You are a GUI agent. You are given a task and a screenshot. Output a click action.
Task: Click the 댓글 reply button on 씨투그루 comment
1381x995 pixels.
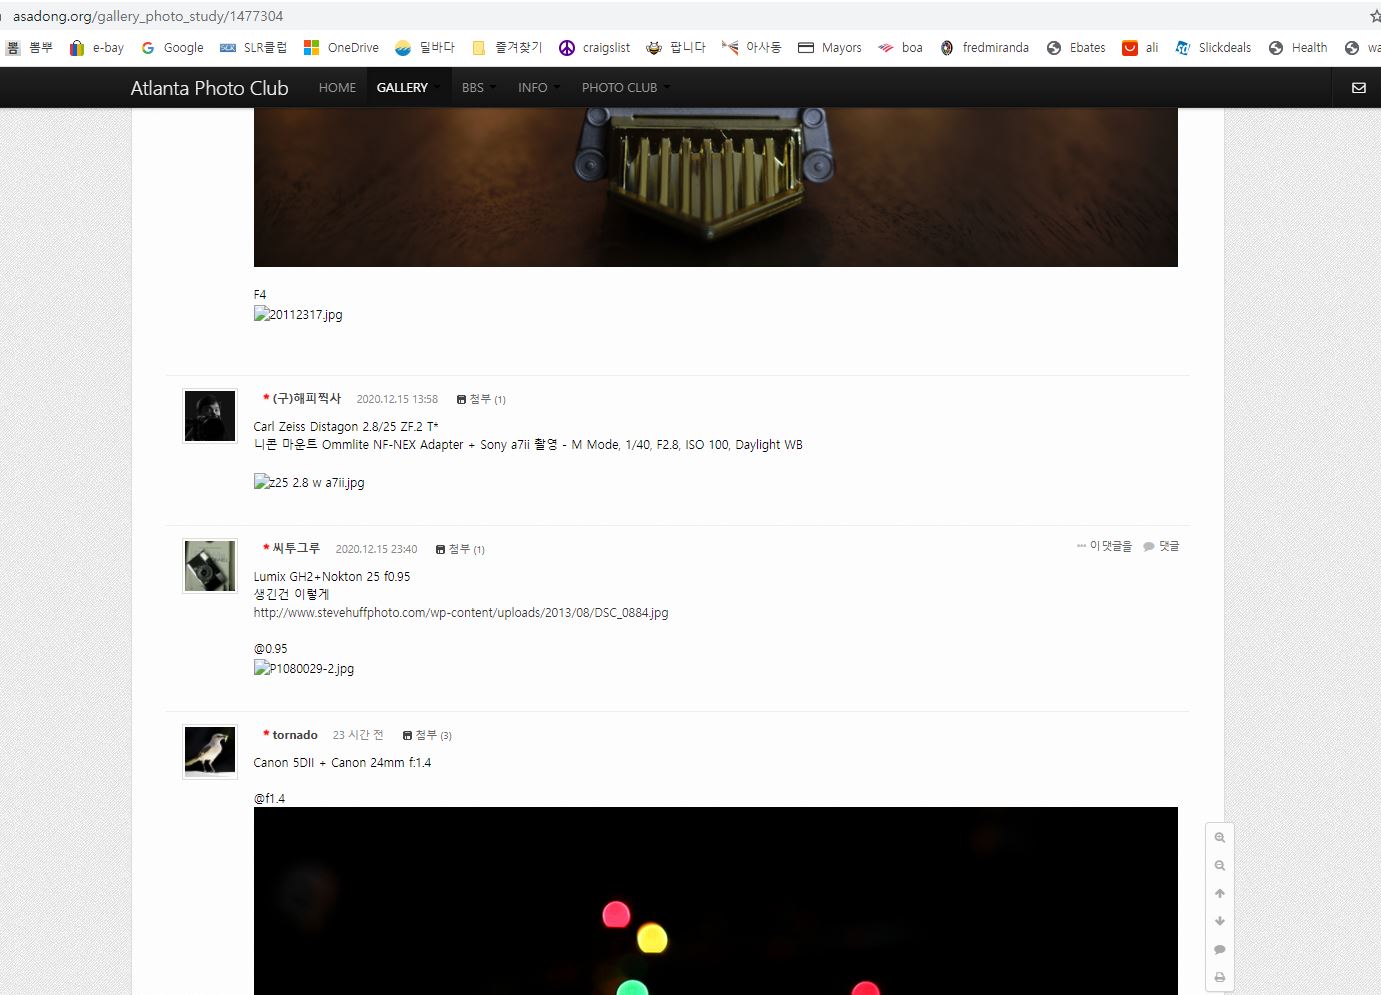[x=1161, y=546]
